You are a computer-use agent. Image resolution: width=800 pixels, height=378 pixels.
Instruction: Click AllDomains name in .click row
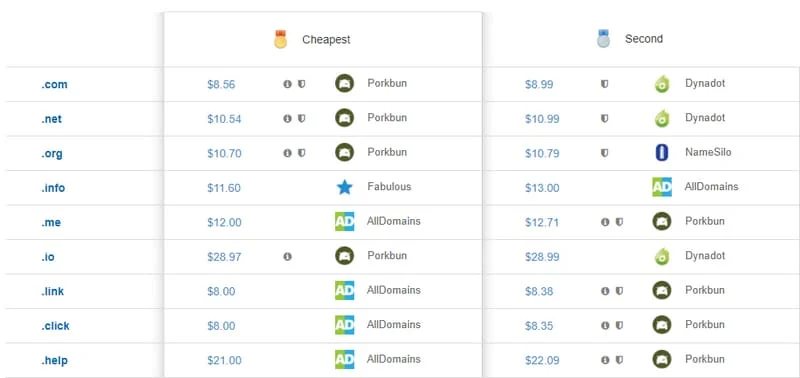pos(394,324)
